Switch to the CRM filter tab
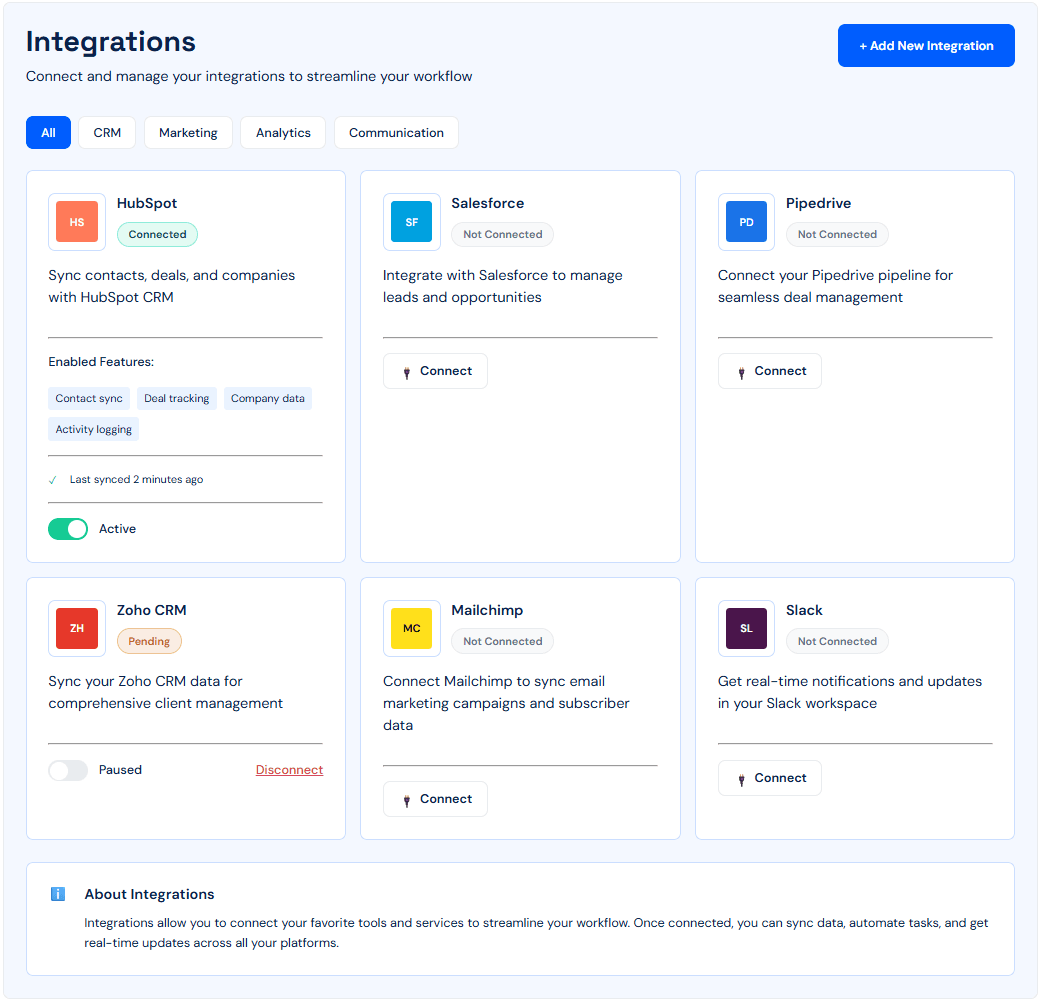Viewport: 1038px width, 1002px height. click(106, 132)
